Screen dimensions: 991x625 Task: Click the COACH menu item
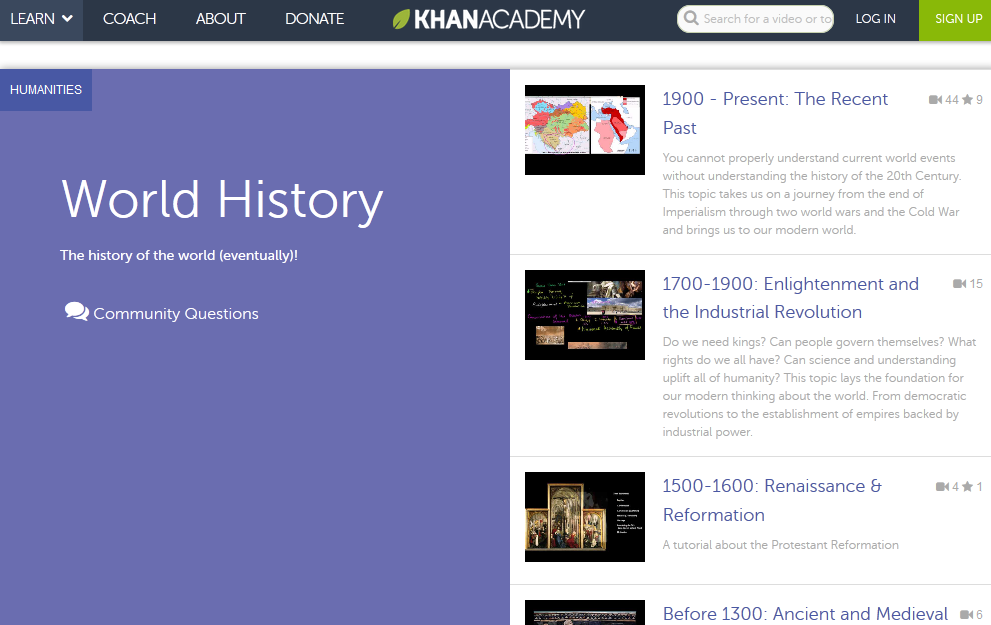(x=130, y=19)
